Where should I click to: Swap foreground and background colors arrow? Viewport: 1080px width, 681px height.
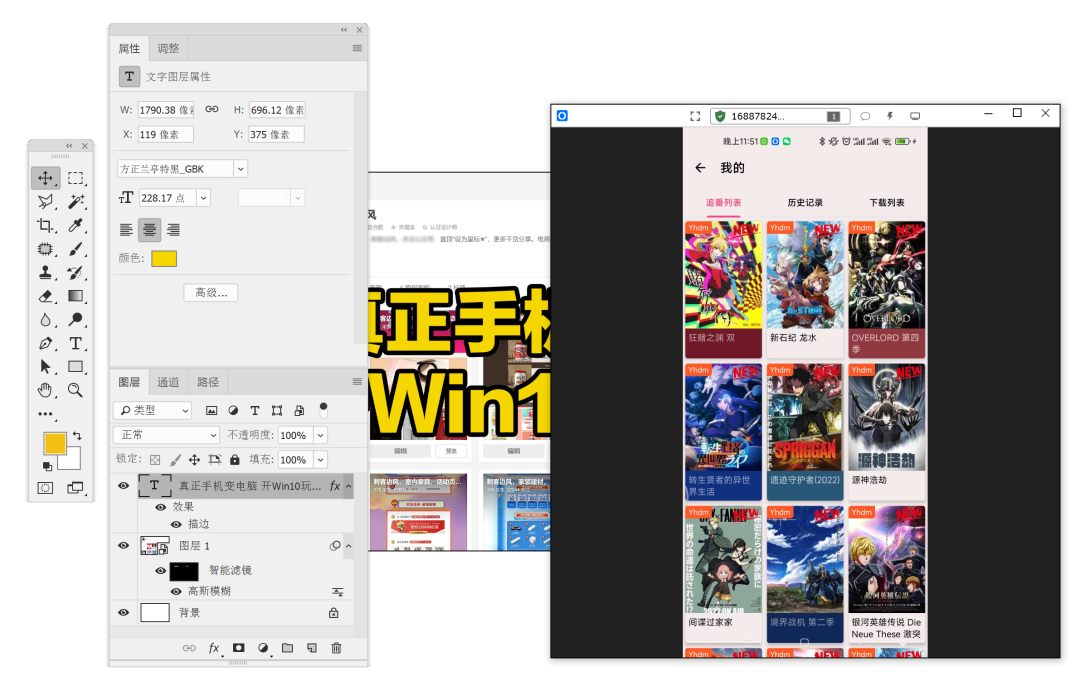click(x=77, y=435)
